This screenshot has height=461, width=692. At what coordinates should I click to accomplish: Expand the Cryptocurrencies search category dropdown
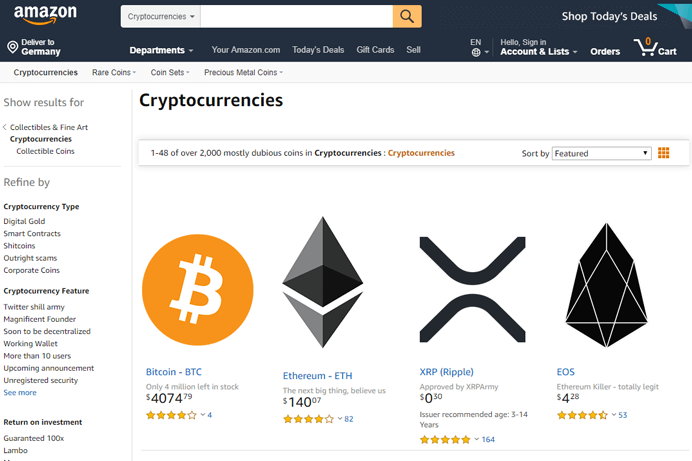(x=161, y=16)
